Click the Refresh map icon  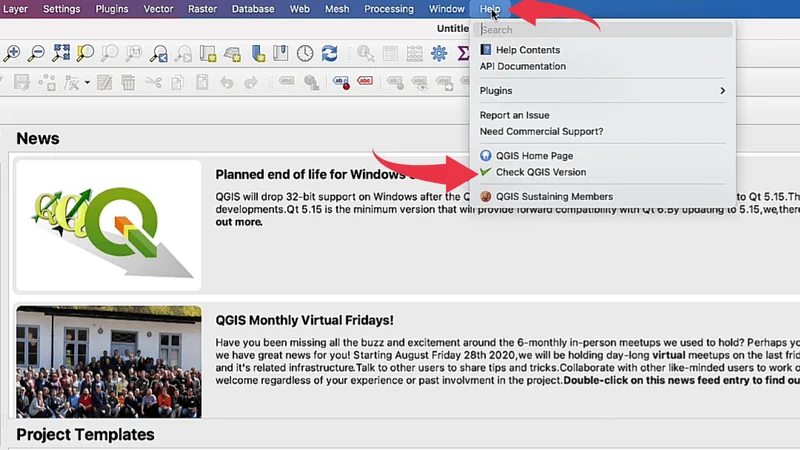tap(329, 53)
